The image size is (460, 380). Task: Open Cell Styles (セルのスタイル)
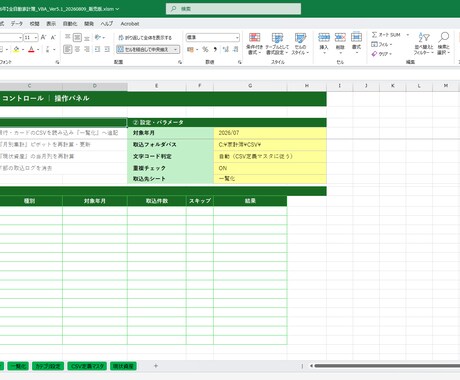click(x=300, y=44)
